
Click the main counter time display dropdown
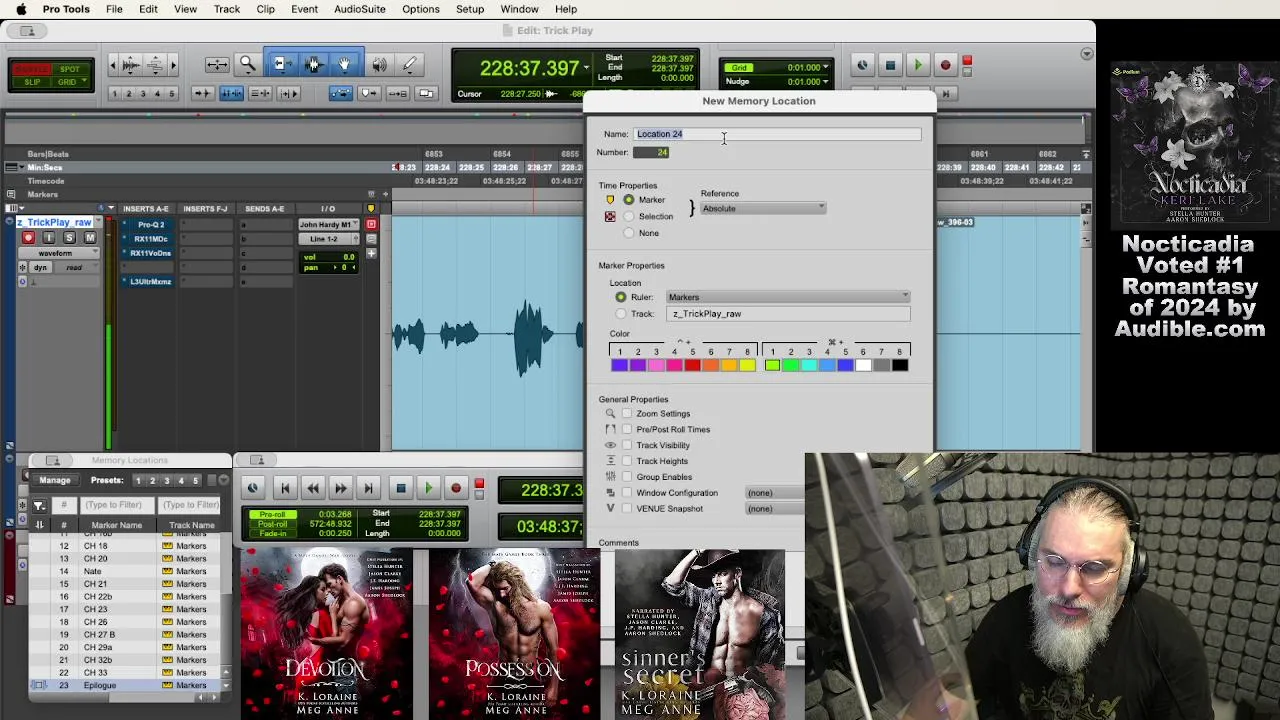[x=586, y=69]
